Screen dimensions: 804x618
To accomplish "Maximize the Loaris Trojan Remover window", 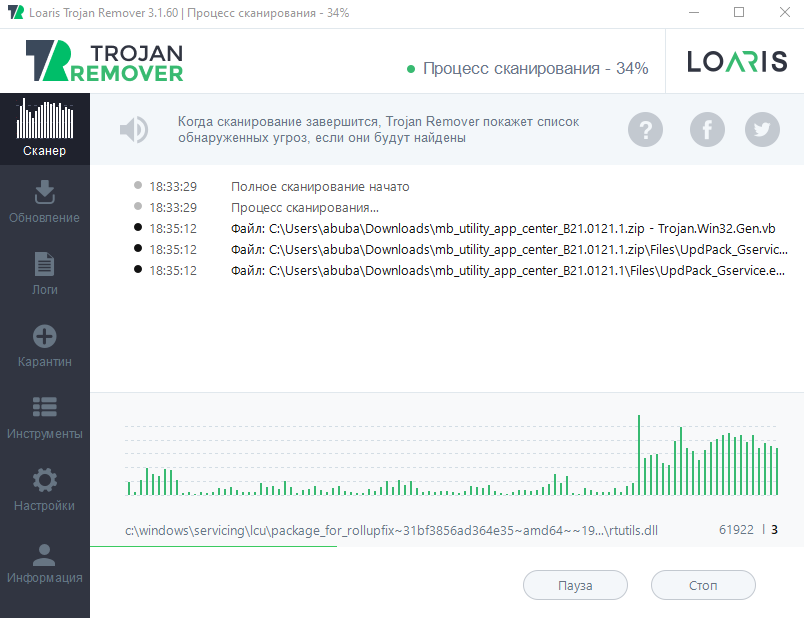I will tap(739, 12).
